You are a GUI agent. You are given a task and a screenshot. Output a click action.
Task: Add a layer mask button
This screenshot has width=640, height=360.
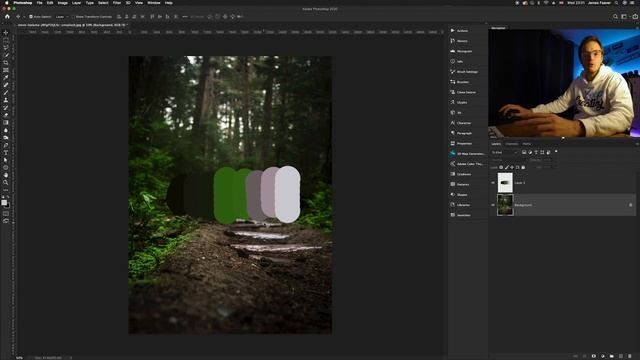593,356
